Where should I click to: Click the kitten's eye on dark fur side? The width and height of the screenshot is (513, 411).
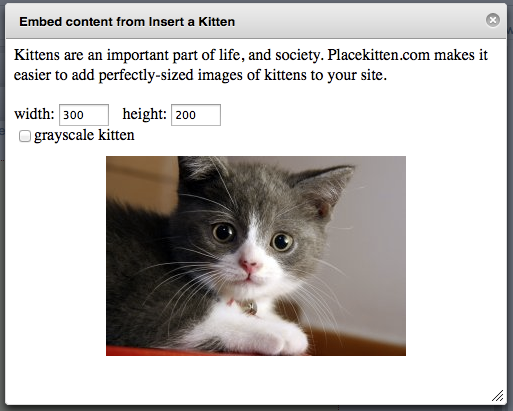(224, 232)
